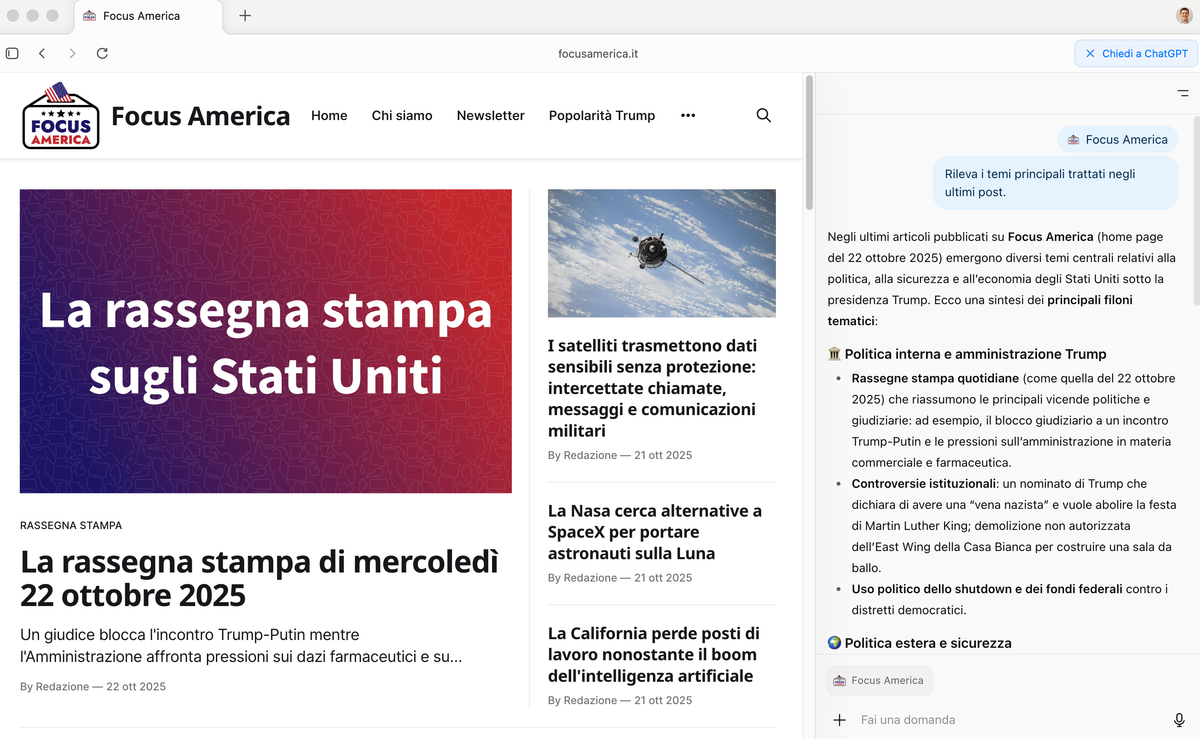Open a new tab with plus icon

(x=245, y=16)
